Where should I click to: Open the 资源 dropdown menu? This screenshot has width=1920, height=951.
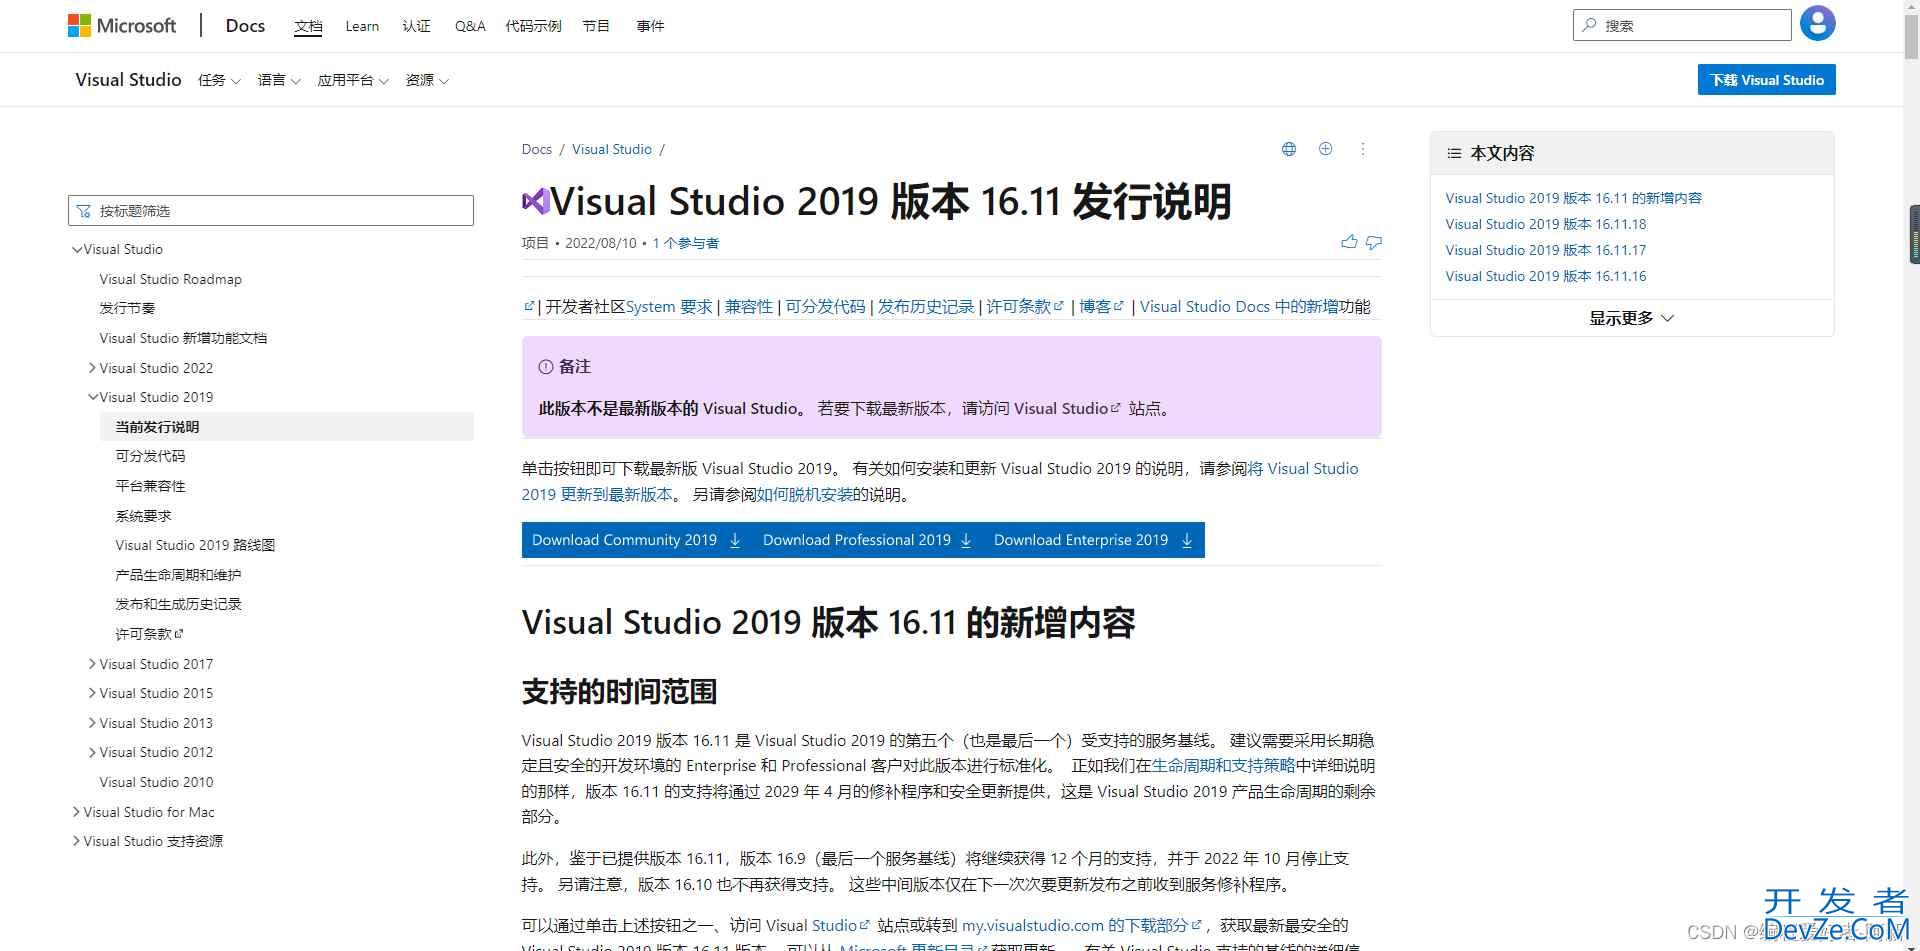tap(427, 80)
